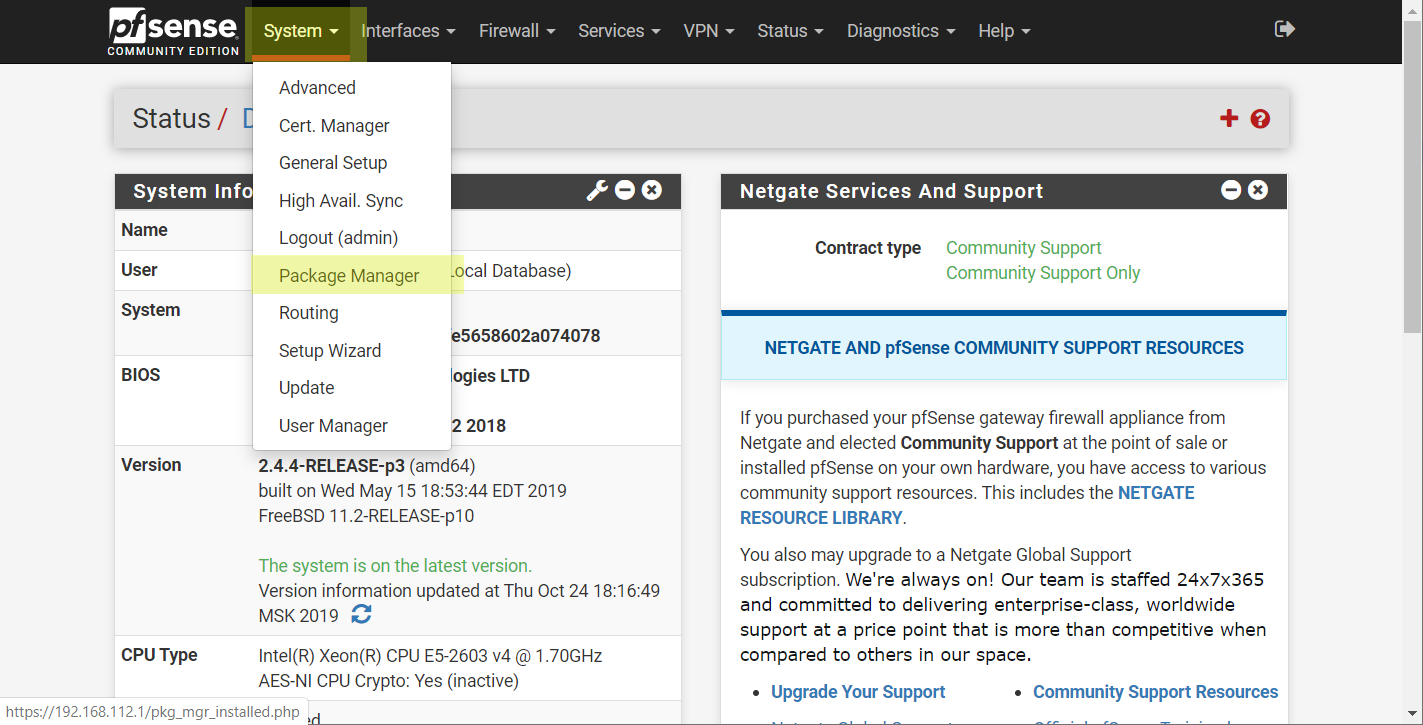
Task: Open the Help dropdown menu
Action: pos(1004,31)
